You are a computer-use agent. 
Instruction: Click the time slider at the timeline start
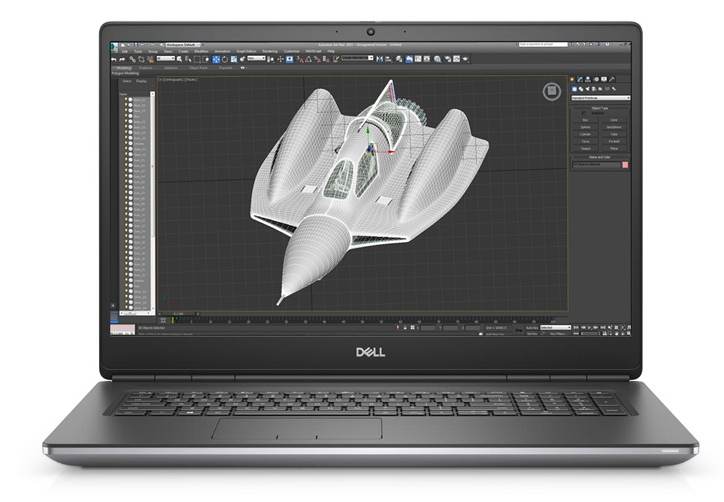(178, 314)
